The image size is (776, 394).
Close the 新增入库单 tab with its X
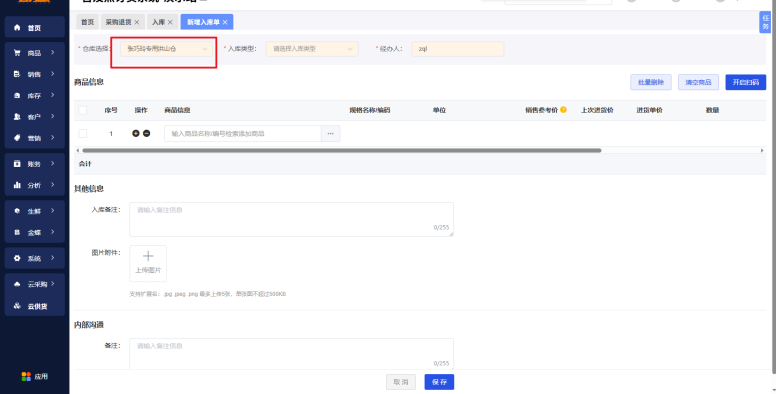(225, 22)
